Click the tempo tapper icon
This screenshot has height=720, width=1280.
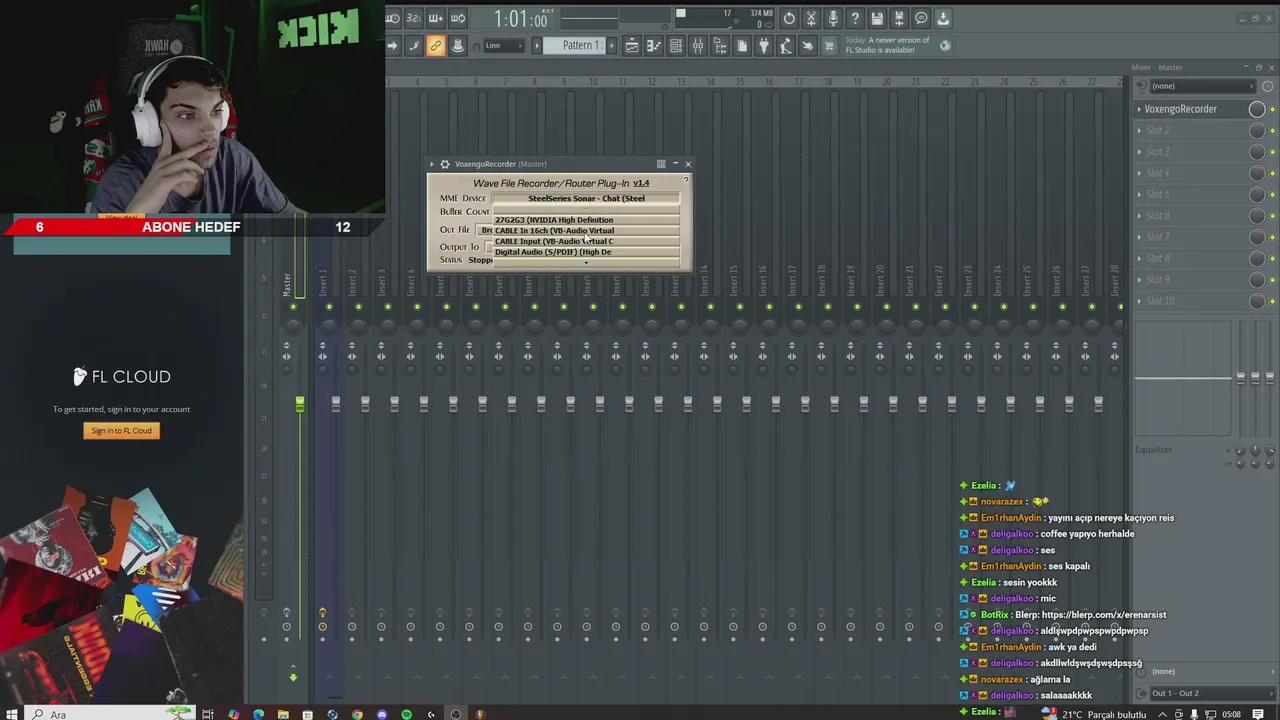pos(786,45)
